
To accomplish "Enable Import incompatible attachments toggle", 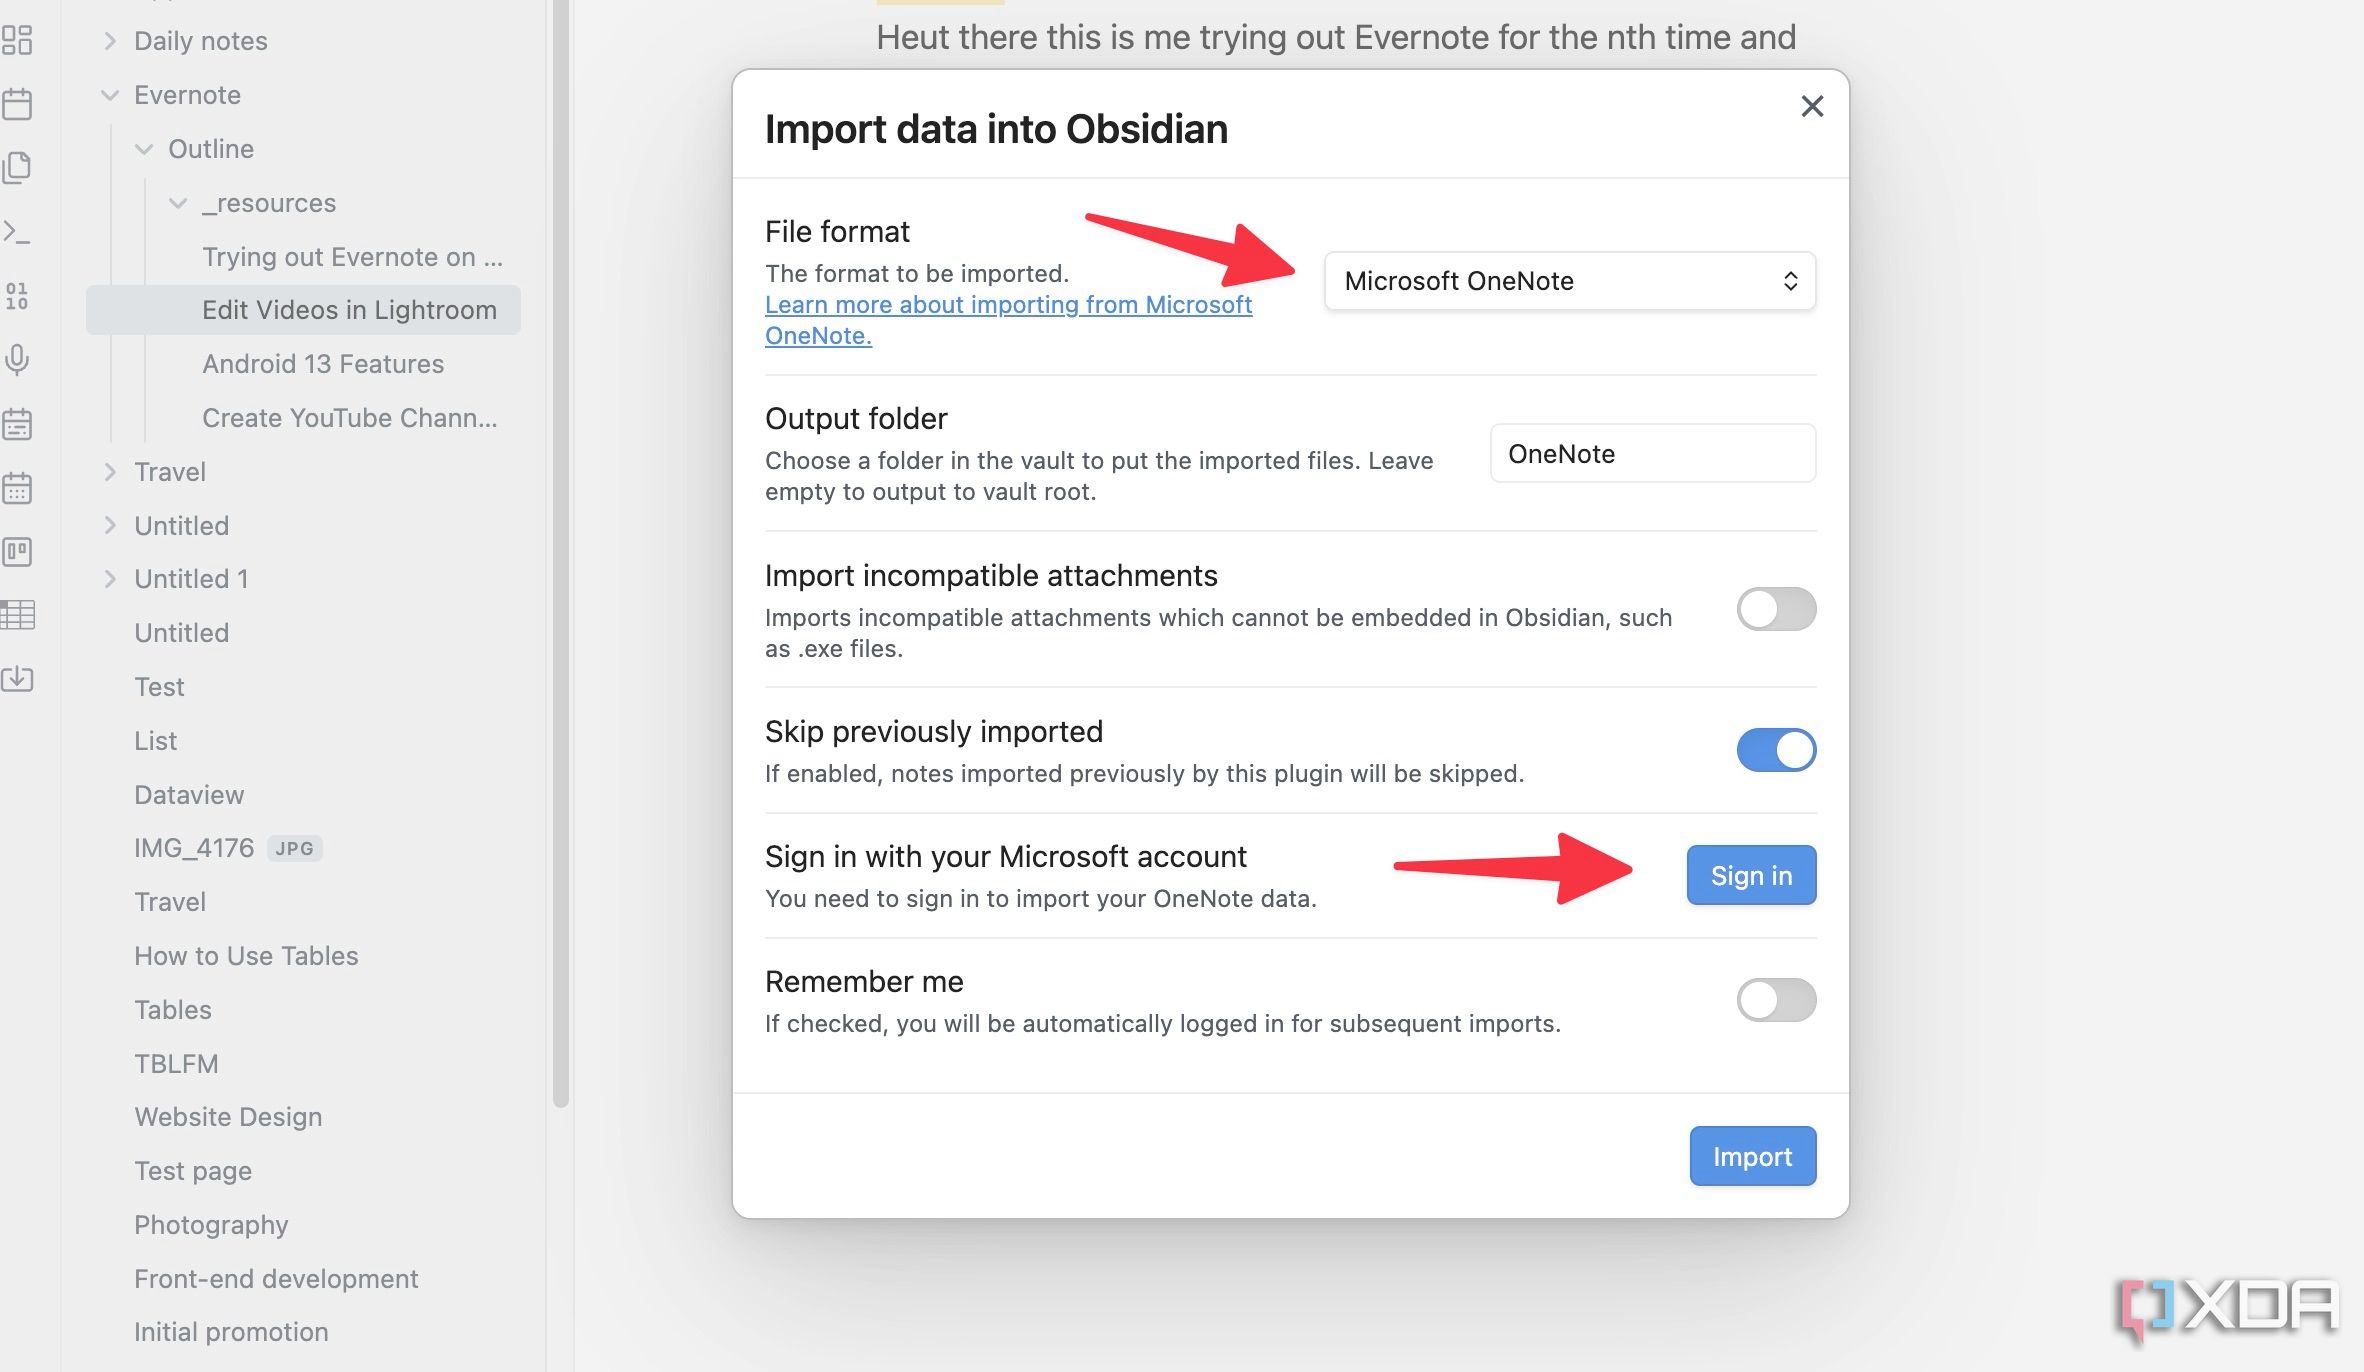I will tap(1776, 609).
